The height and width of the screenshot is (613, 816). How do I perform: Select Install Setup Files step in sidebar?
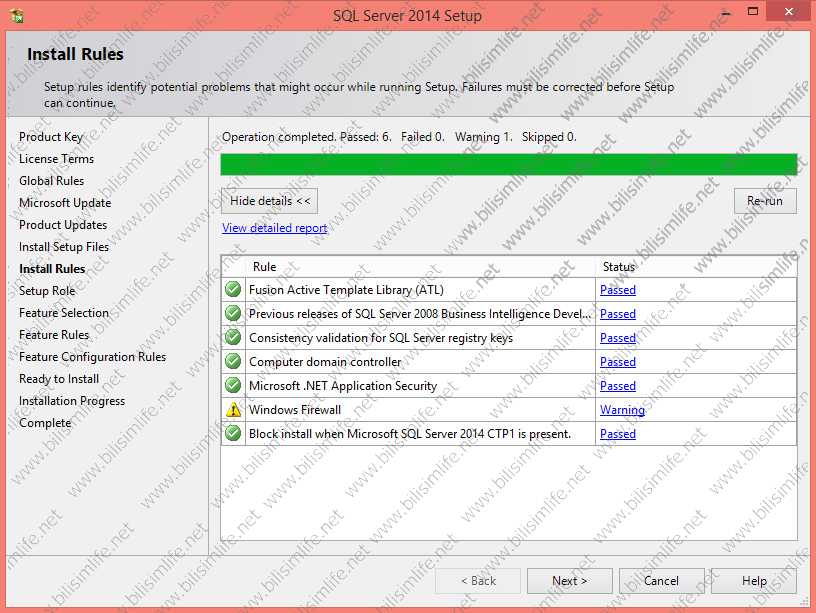click(64, 247)
